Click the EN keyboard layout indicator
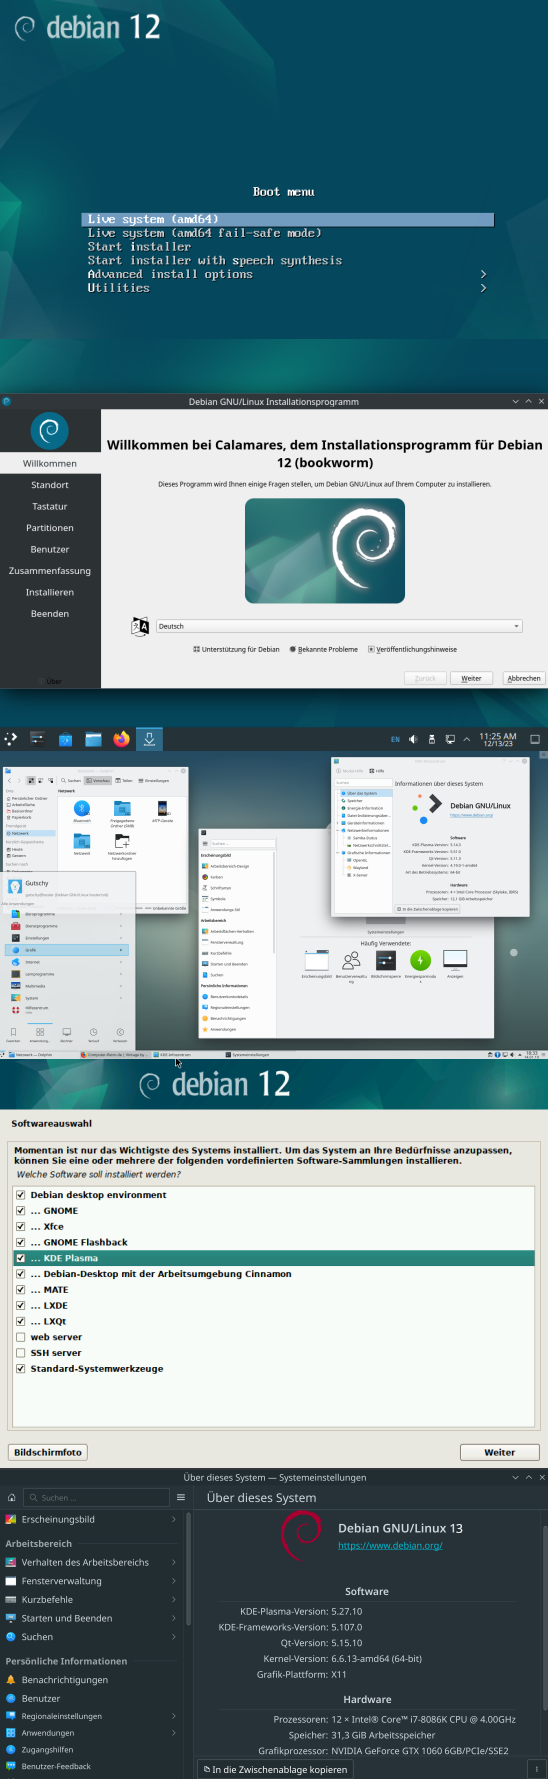548x1779 pixels. [395, 740]
